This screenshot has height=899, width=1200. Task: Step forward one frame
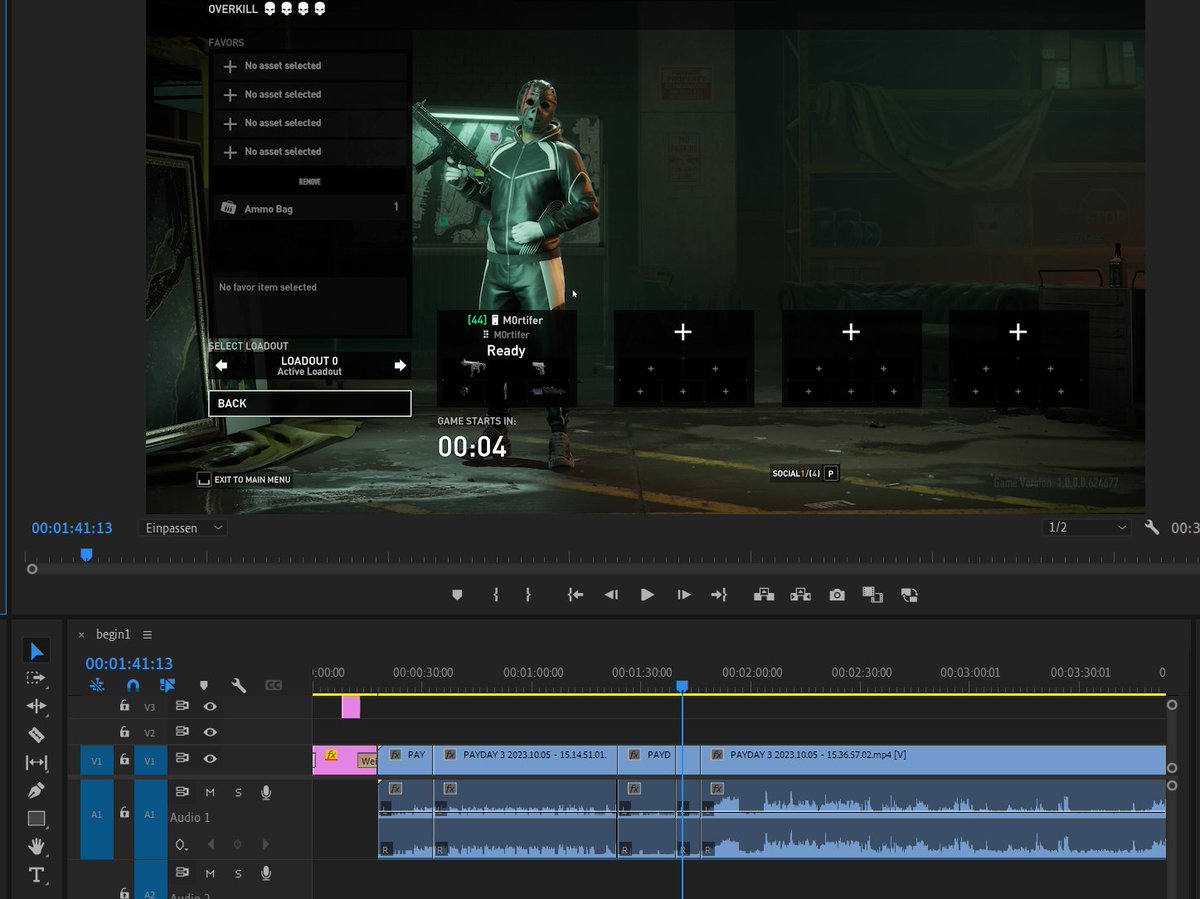click(684, 595)
